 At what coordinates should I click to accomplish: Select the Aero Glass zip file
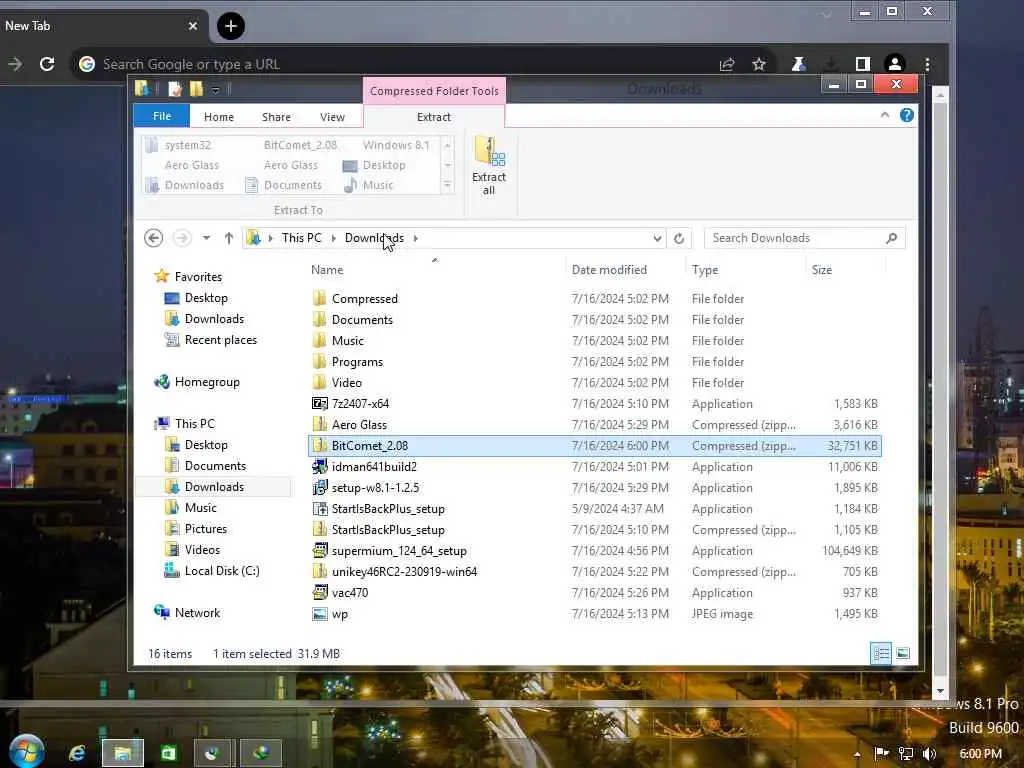click(x=594, y=424)
